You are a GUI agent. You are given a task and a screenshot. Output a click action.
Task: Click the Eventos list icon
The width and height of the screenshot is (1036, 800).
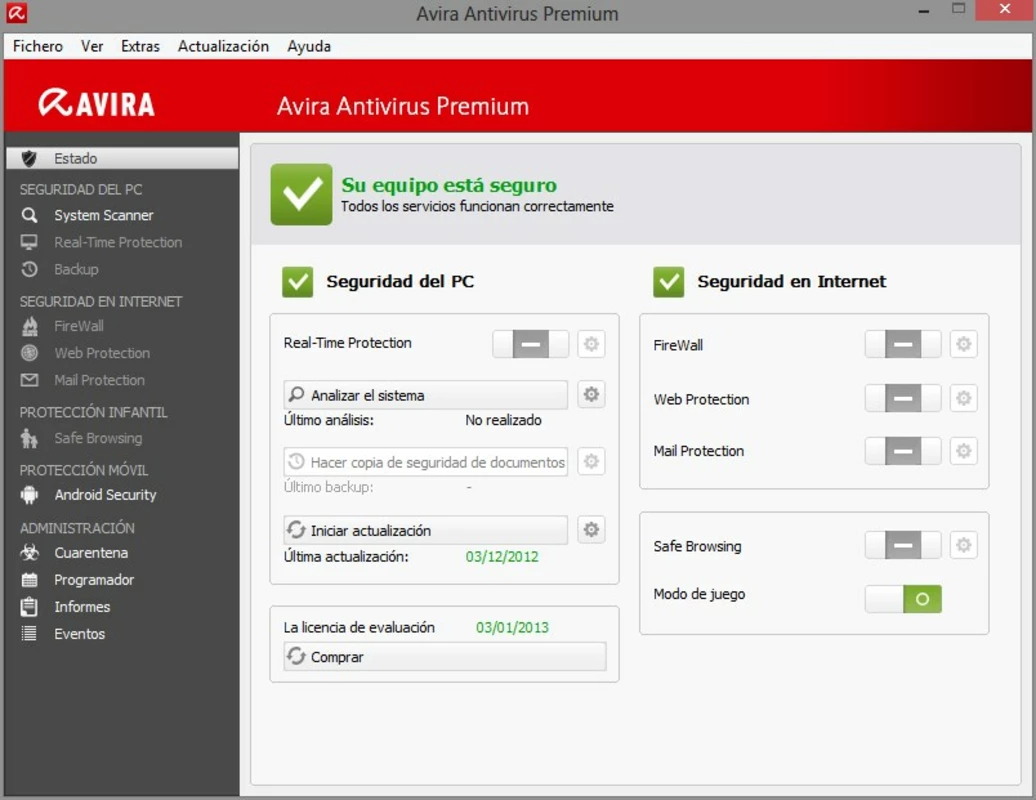pos(29,634)
